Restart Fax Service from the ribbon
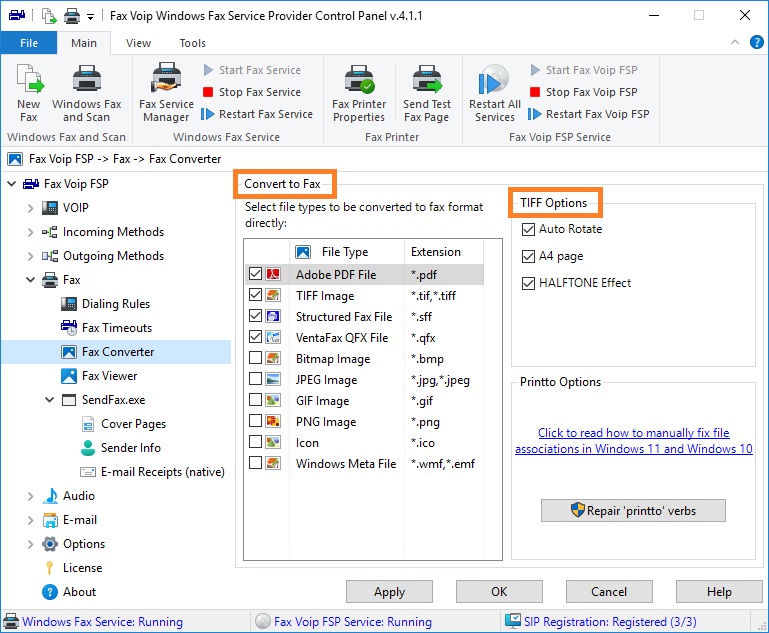 [x=257, y=114]
